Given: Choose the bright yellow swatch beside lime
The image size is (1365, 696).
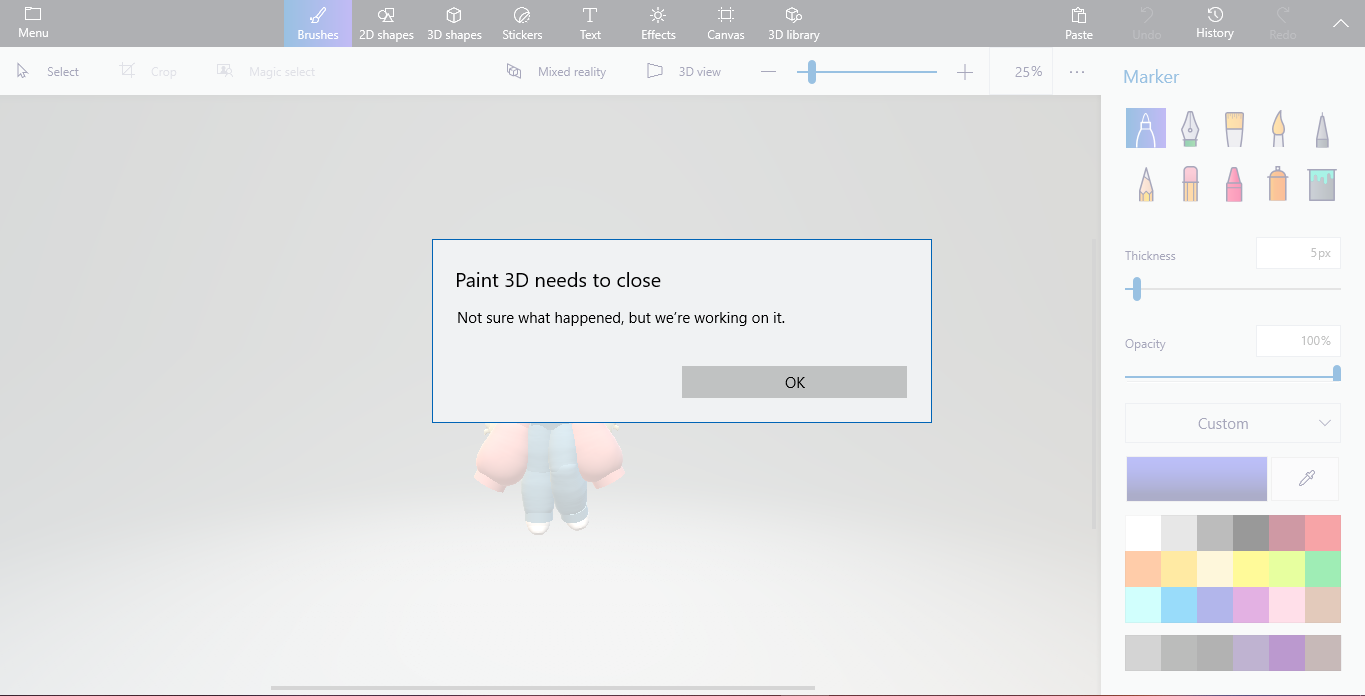Looking at the screenshot, I should point(1251,569).
